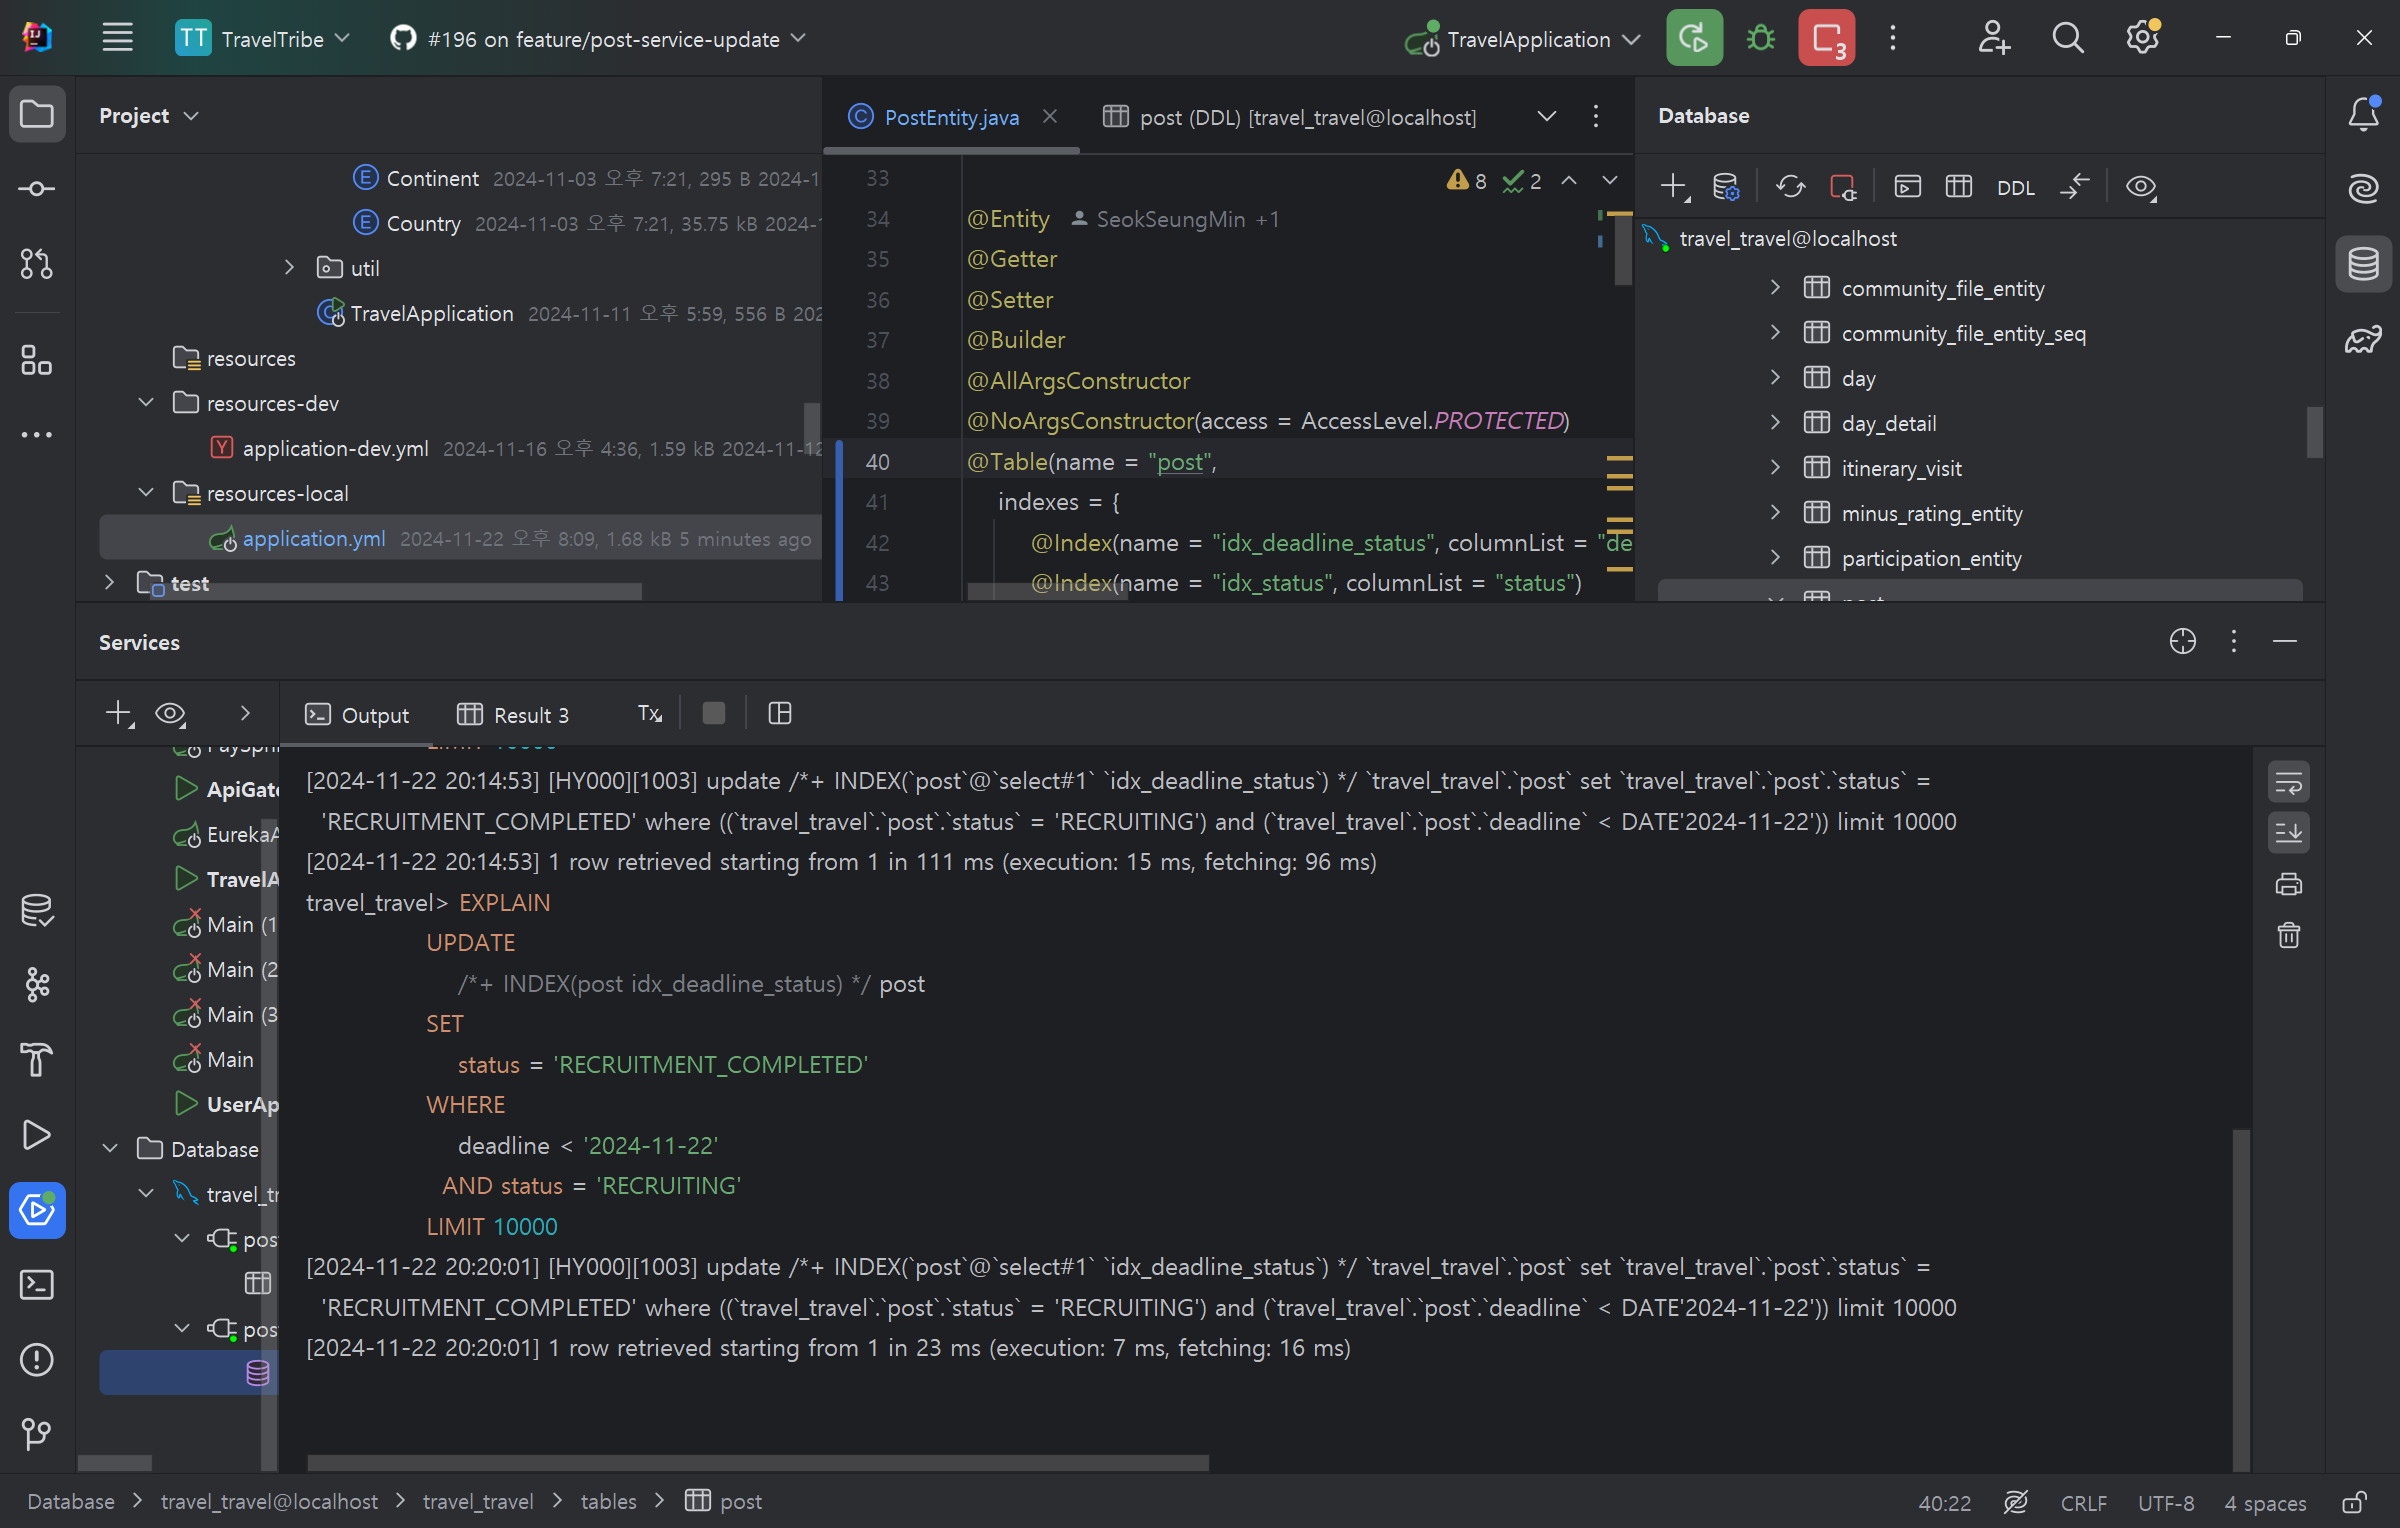Image resolution: width=2400 pixels, height=1528 pixels.
Task: Click the DDL button in Database toolbar
Action: (2015, 188)
